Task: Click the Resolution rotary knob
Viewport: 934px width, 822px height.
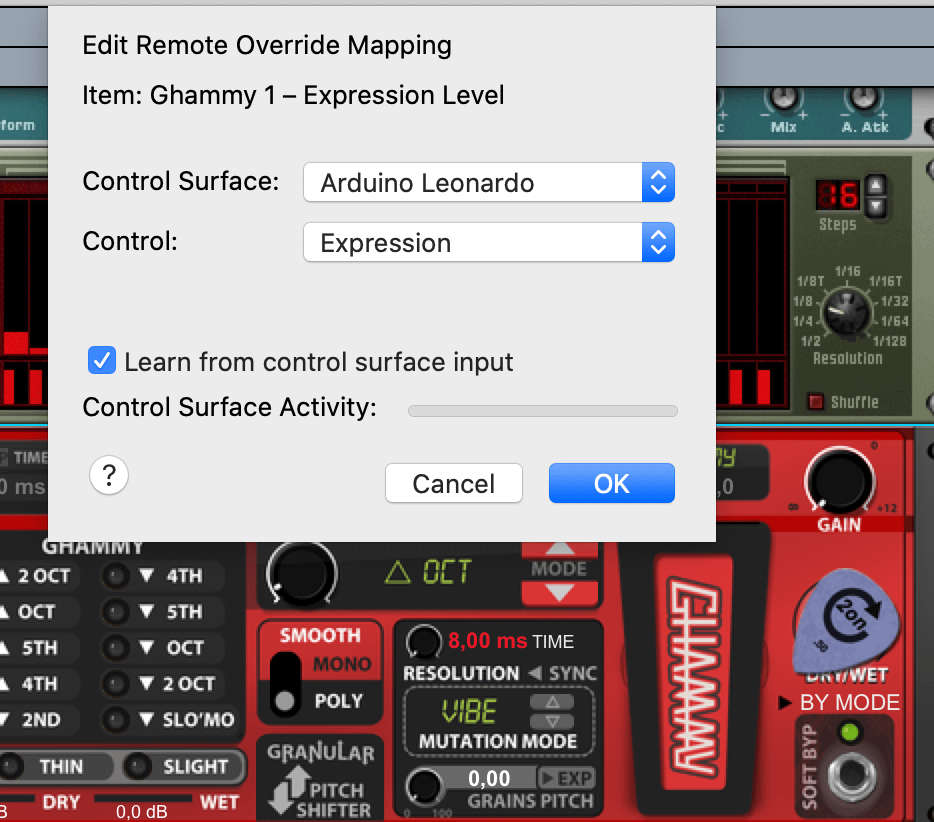Action: coord(847,313)
